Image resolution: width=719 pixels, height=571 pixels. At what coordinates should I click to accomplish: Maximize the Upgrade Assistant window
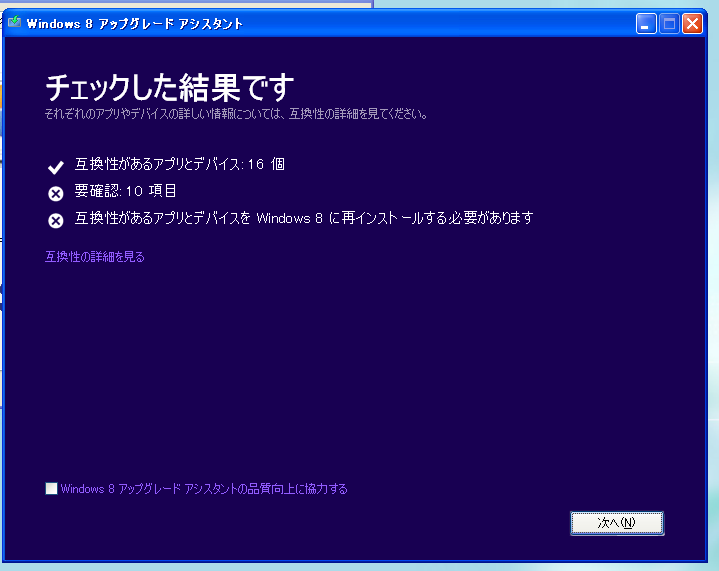tap(669, 23)
